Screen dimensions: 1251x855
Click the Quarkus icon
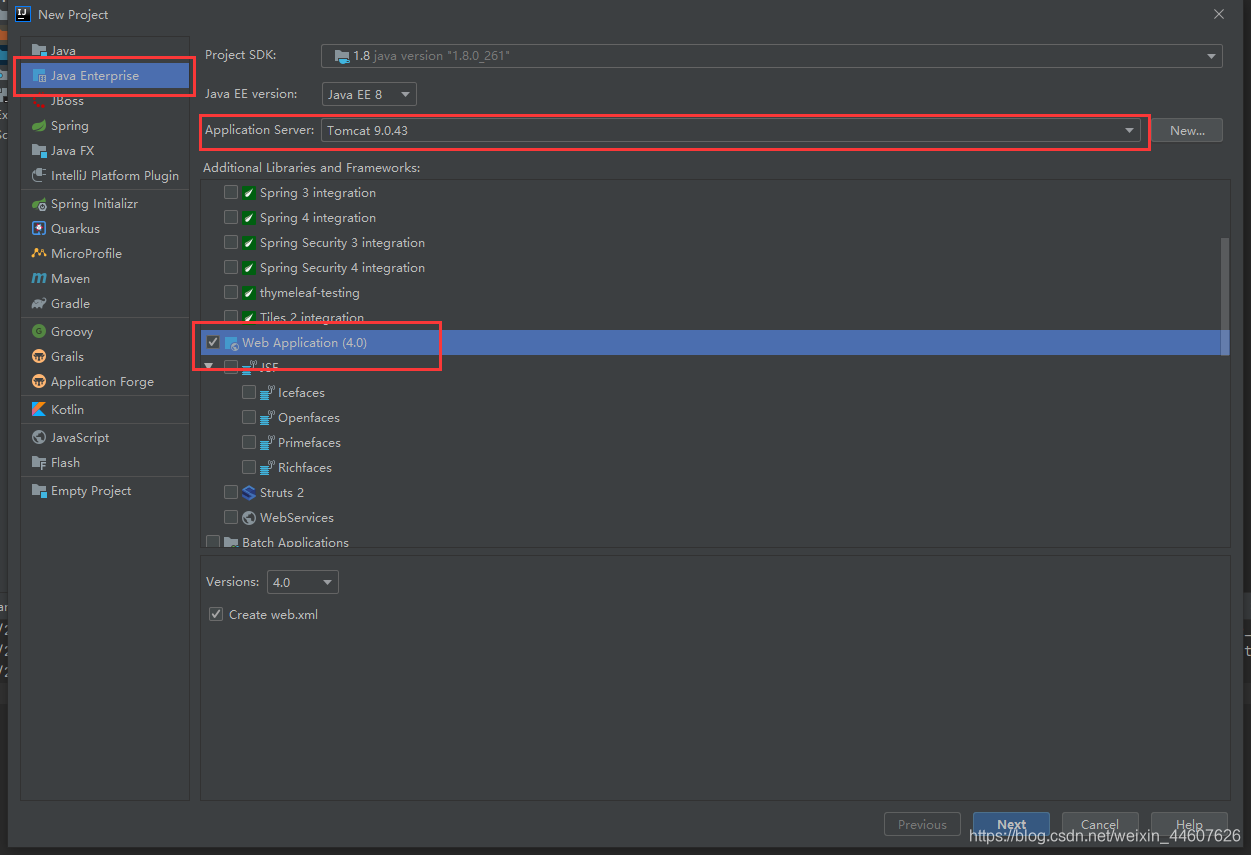click(x=39, y=229)
